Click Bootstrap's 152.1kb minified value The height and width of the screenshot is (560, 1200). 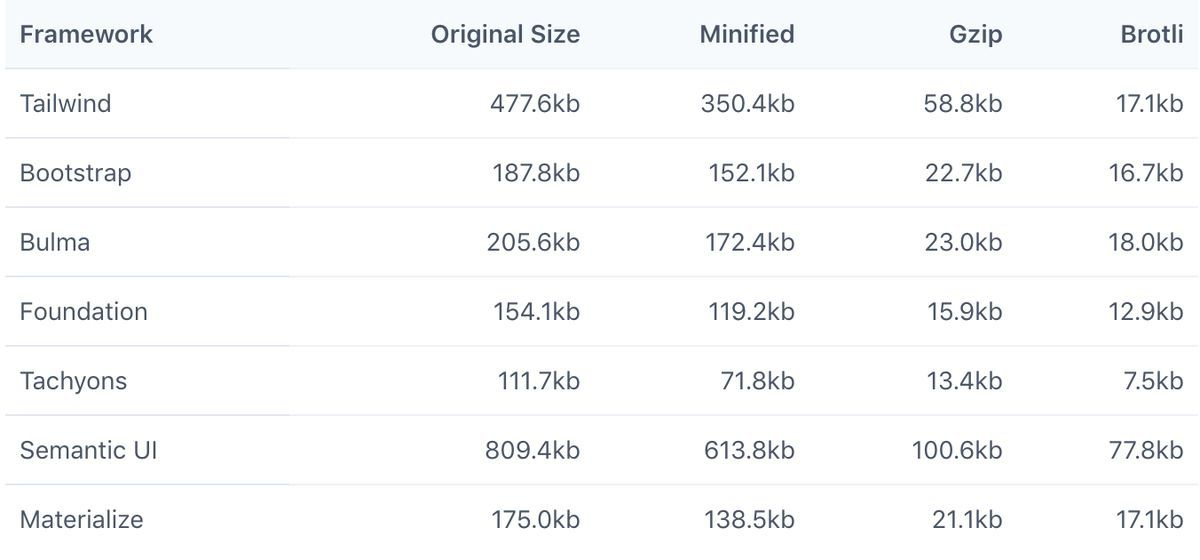[752, 173]
